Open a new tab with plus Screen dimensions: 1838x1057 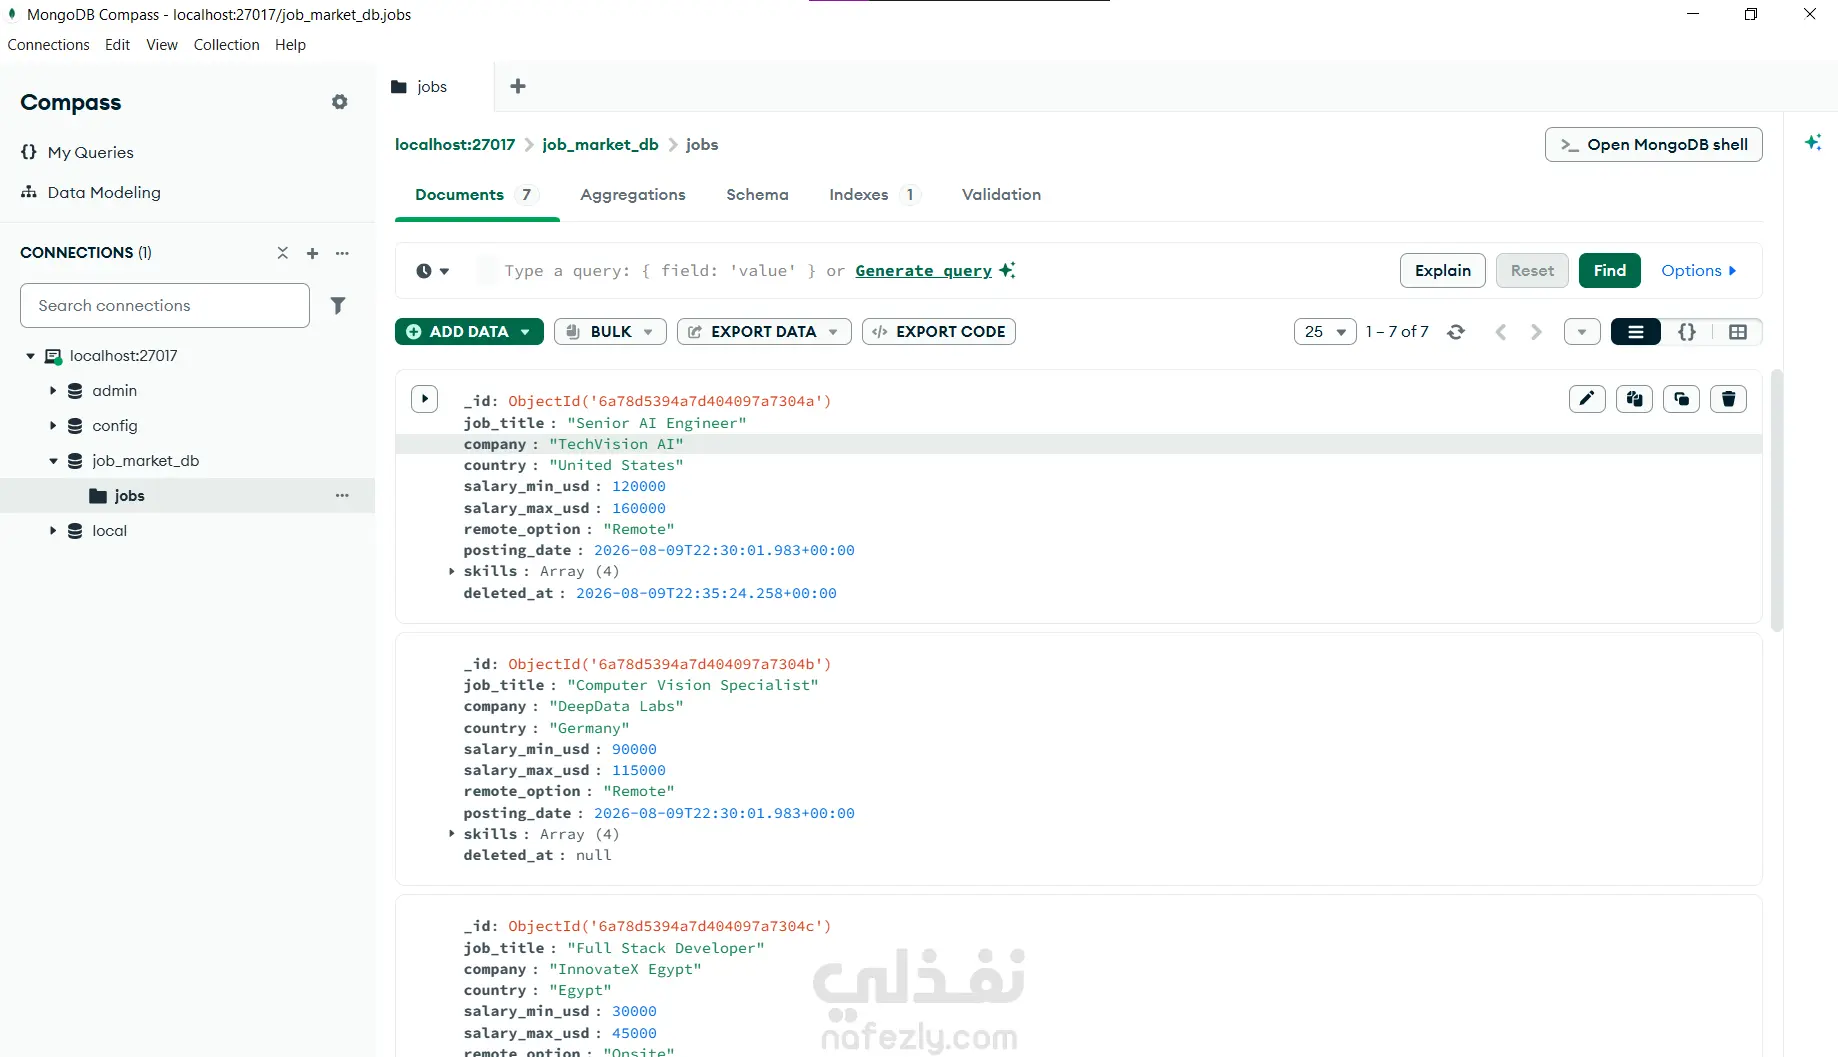pos(518,86)
